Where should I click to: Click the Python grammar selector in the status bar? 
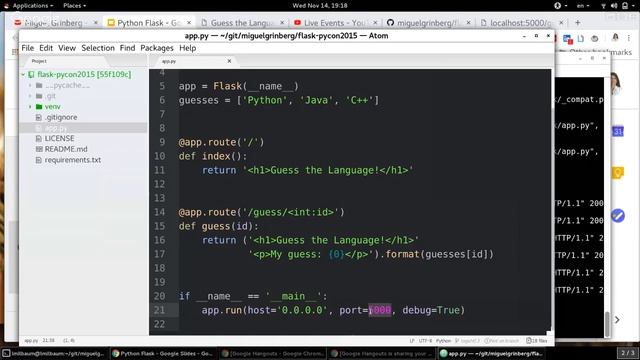click(x=443, y=340)
